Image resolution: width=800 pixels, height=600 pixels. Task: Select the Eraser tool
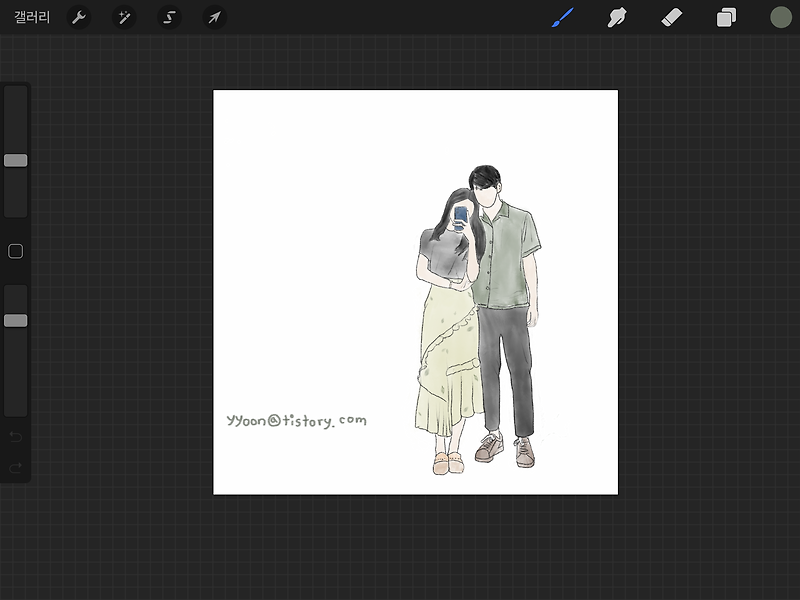[671, 17]
